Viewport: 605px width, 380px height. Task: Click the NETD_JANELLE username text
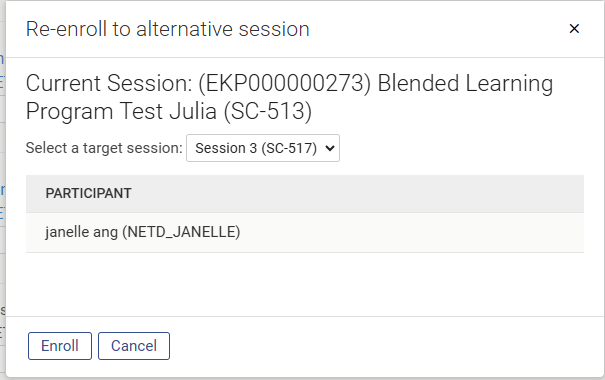click(181, 232)
